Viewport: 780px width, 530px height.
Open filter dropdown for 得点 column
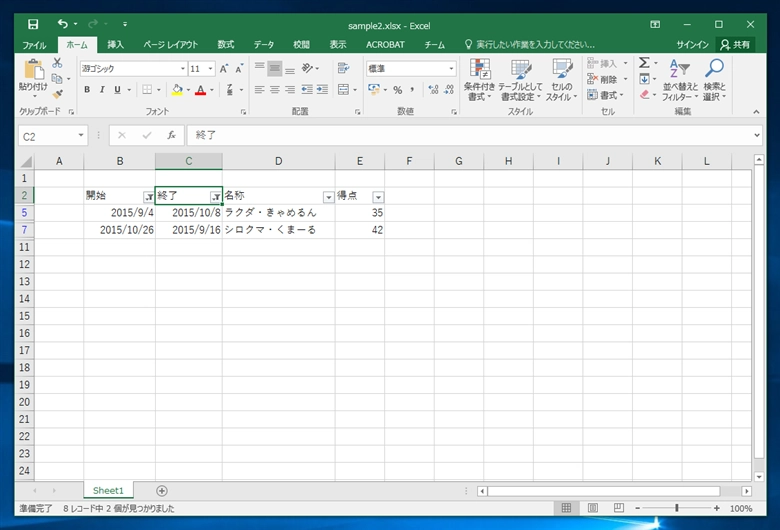[x=378, y=197]
